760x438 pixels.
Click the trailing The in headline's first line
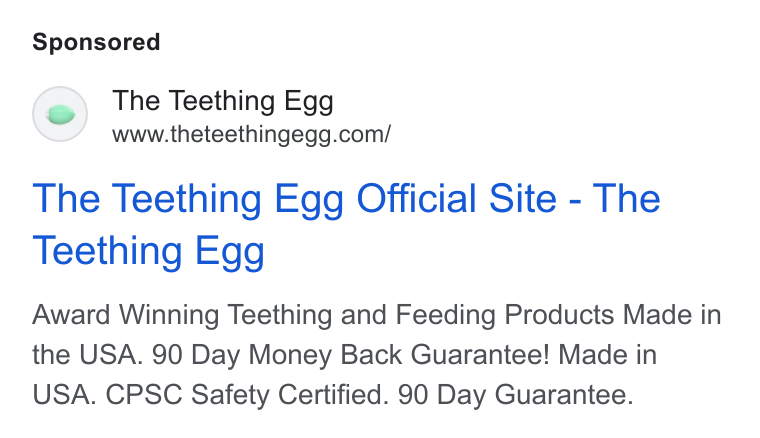coord(627,198)
